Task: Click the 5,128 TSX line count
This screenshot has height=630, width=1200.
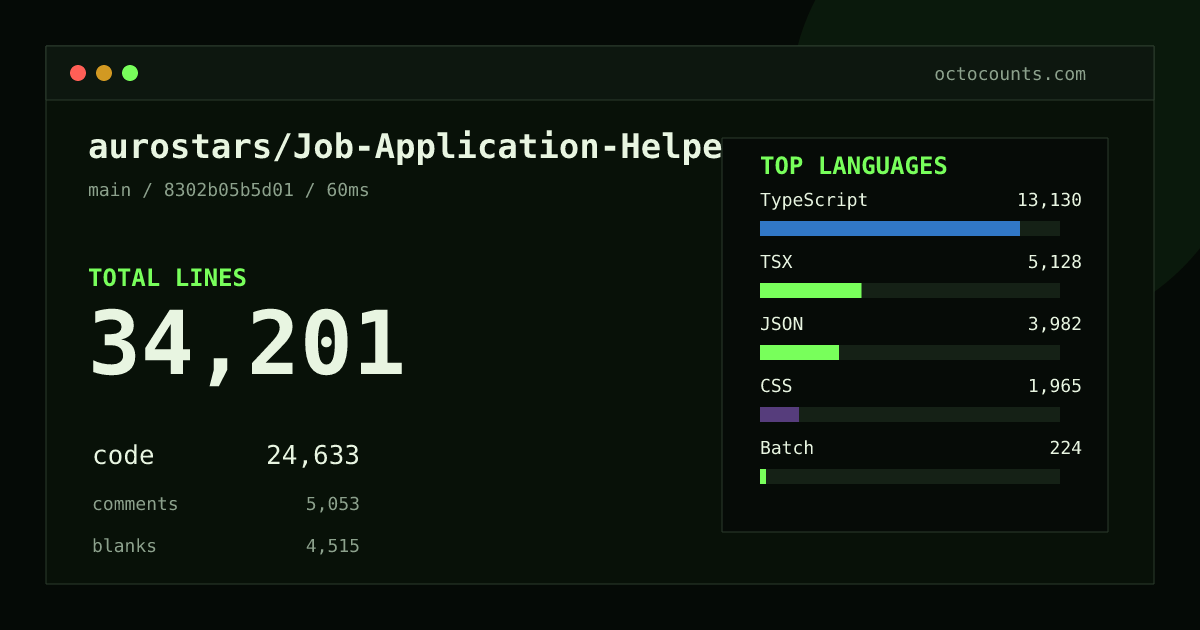Action: (1055, 262)
